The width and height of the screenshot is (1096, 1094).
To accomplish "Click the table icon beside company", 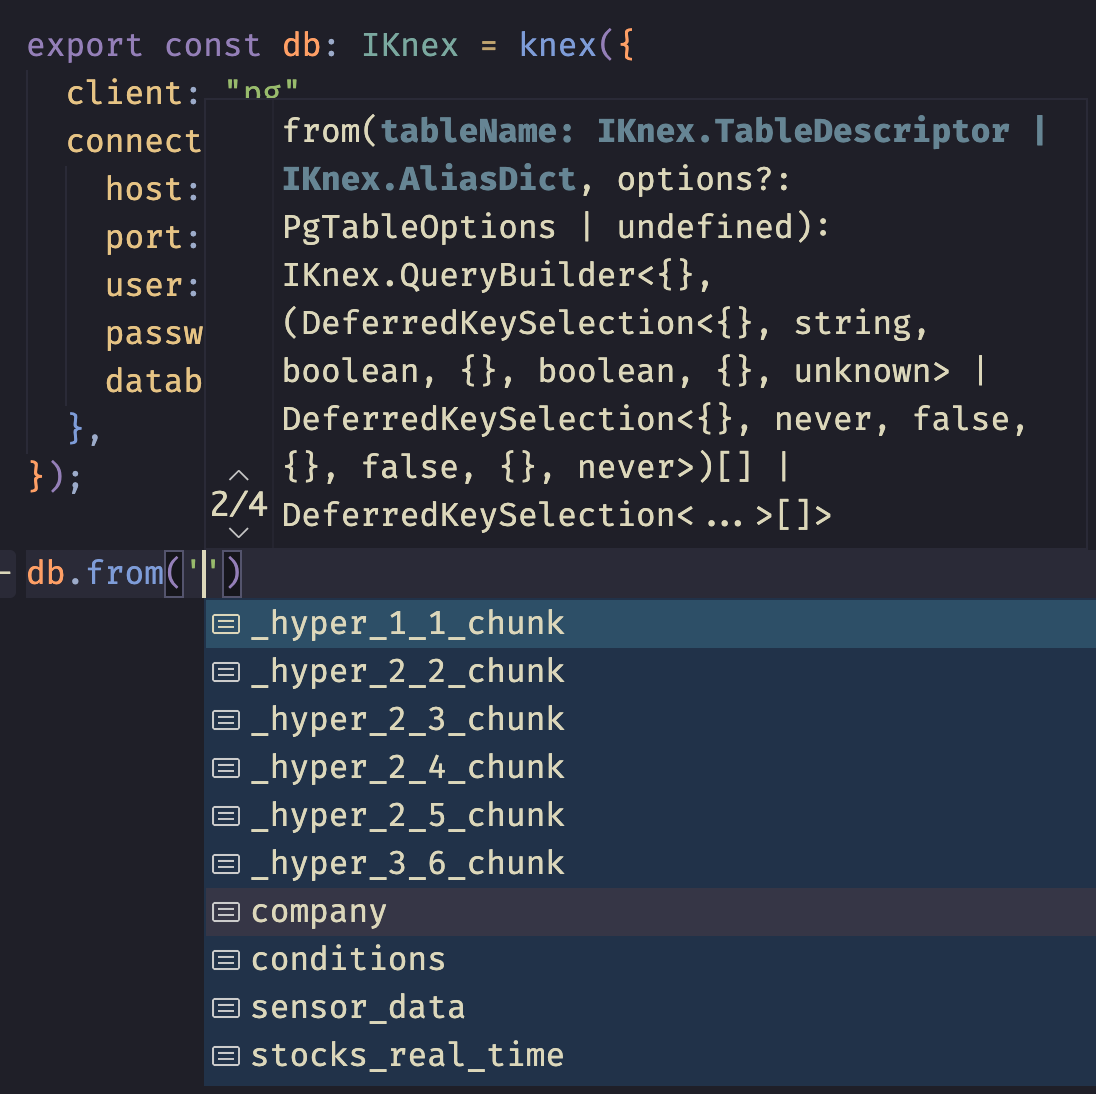I will pos(226,911).
